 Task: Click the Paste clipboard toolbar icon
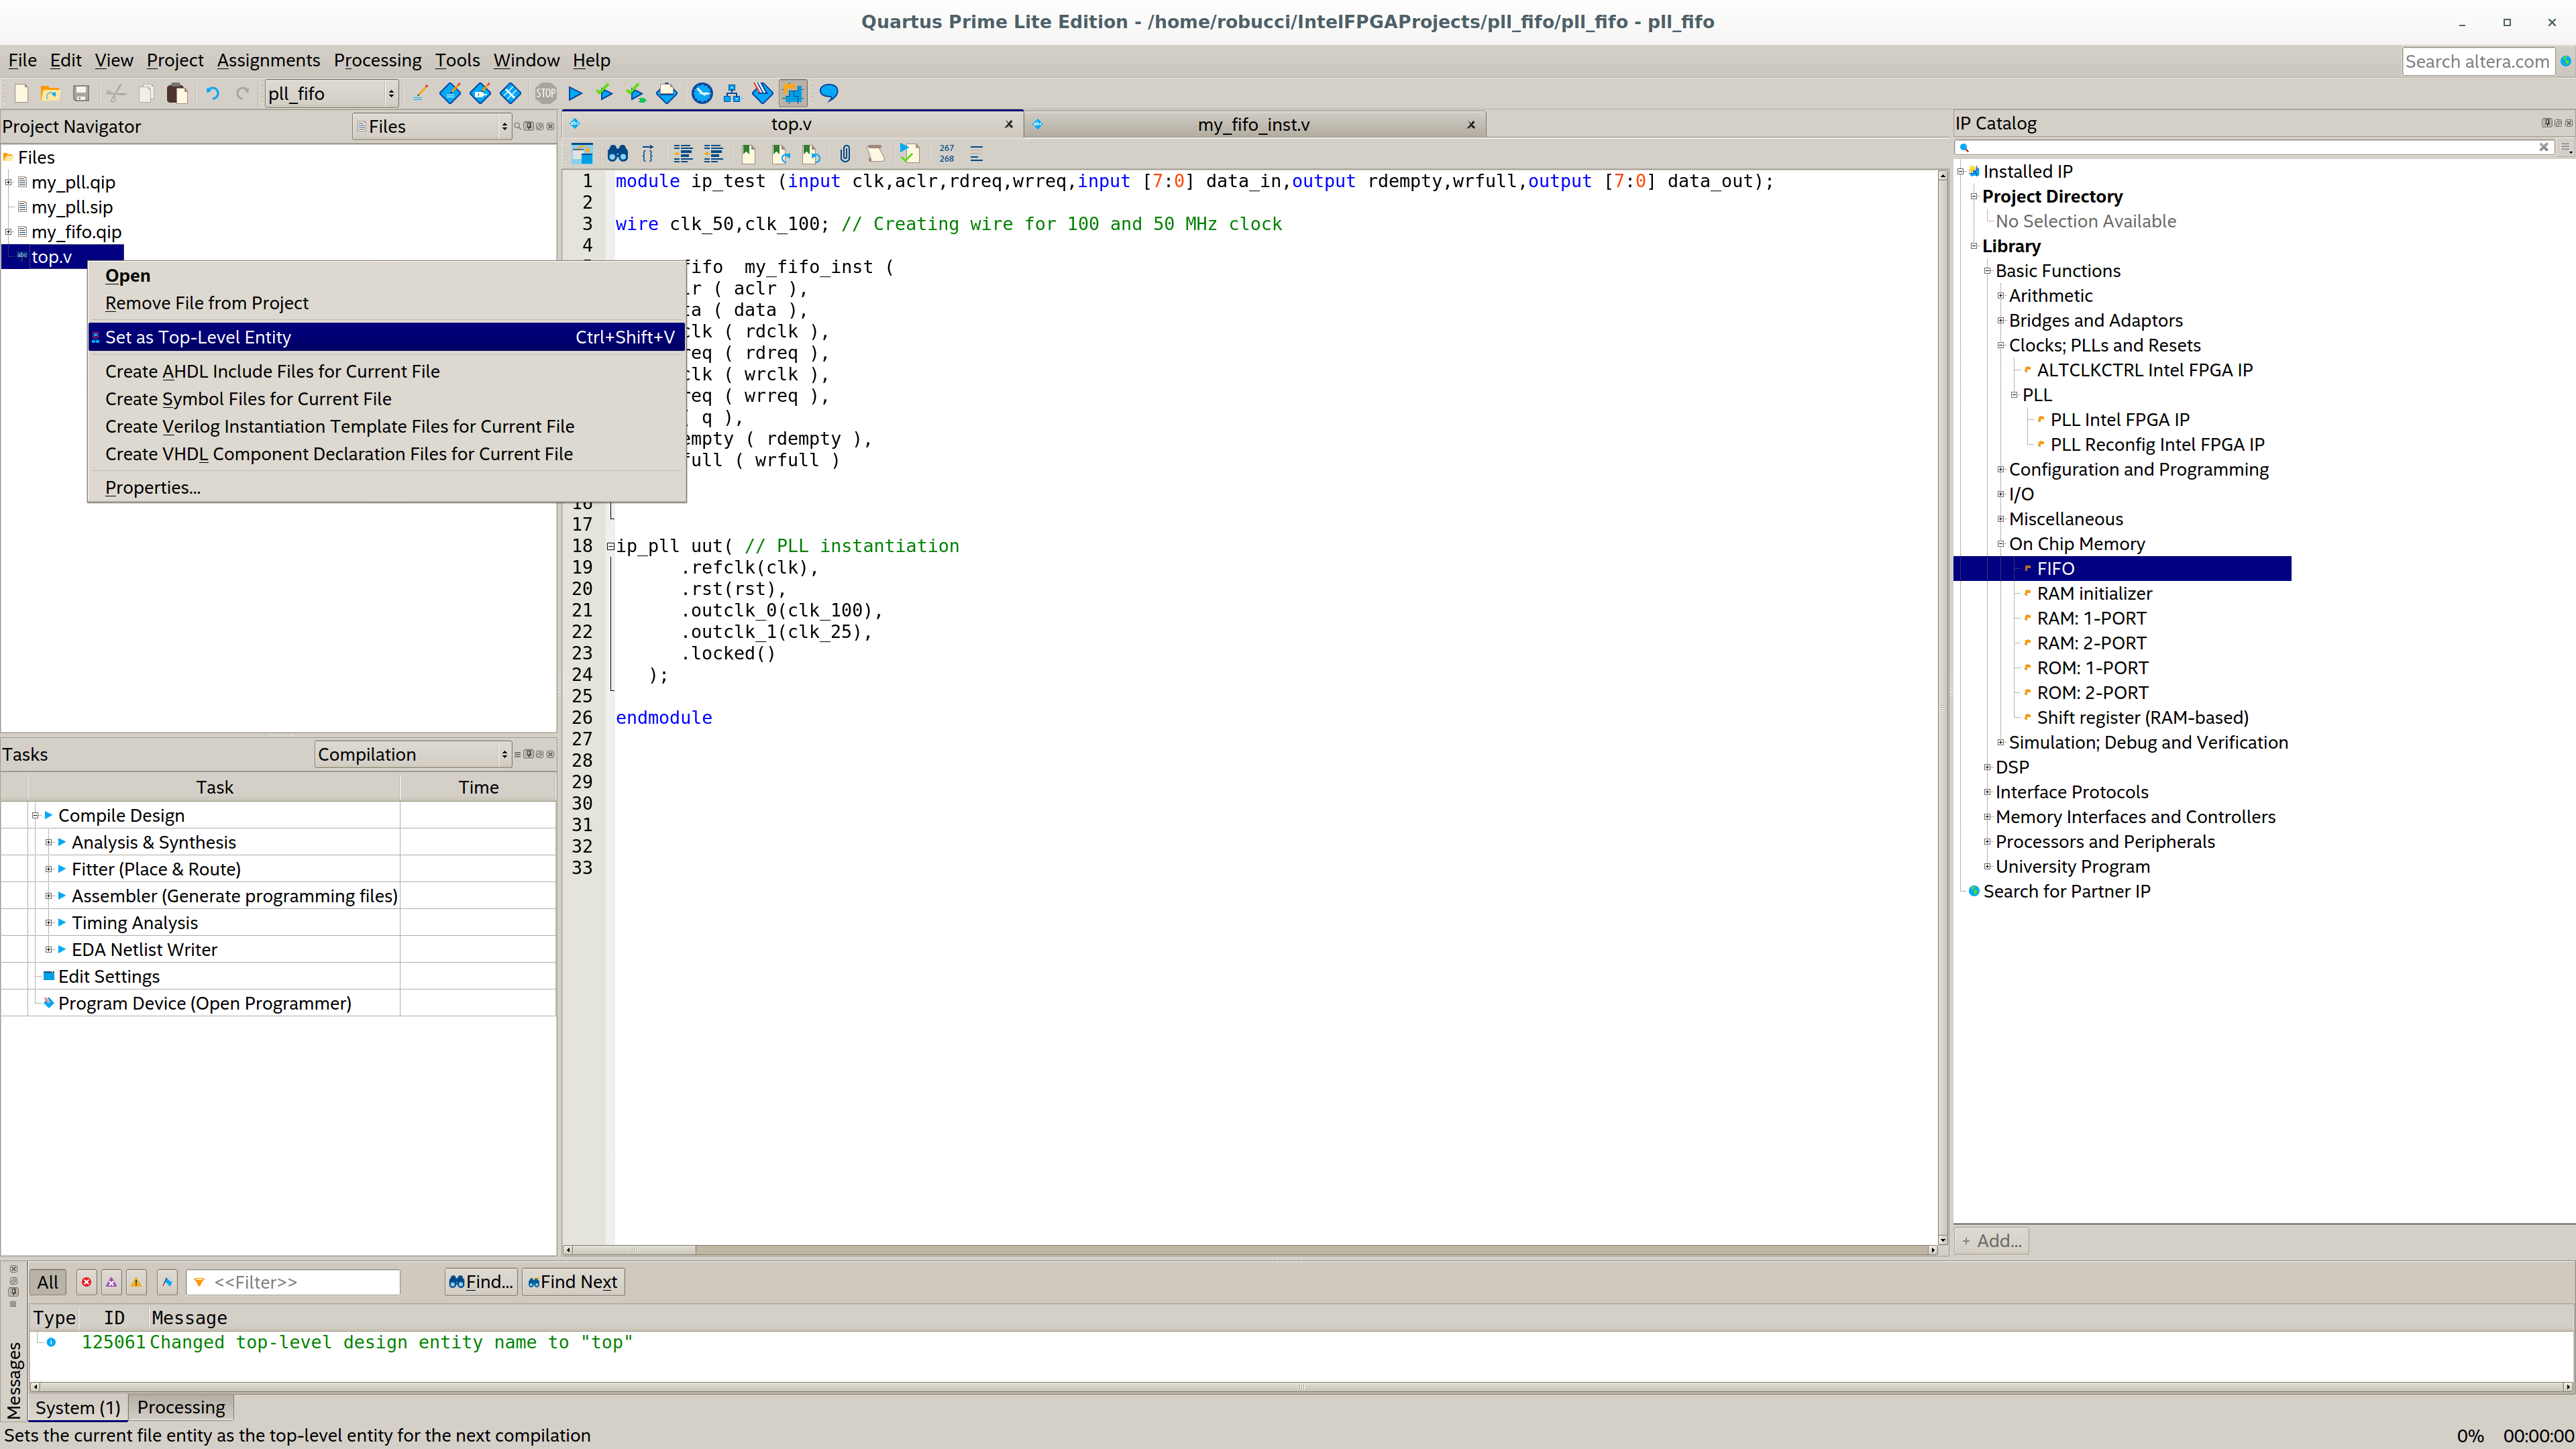coord(177,93)
